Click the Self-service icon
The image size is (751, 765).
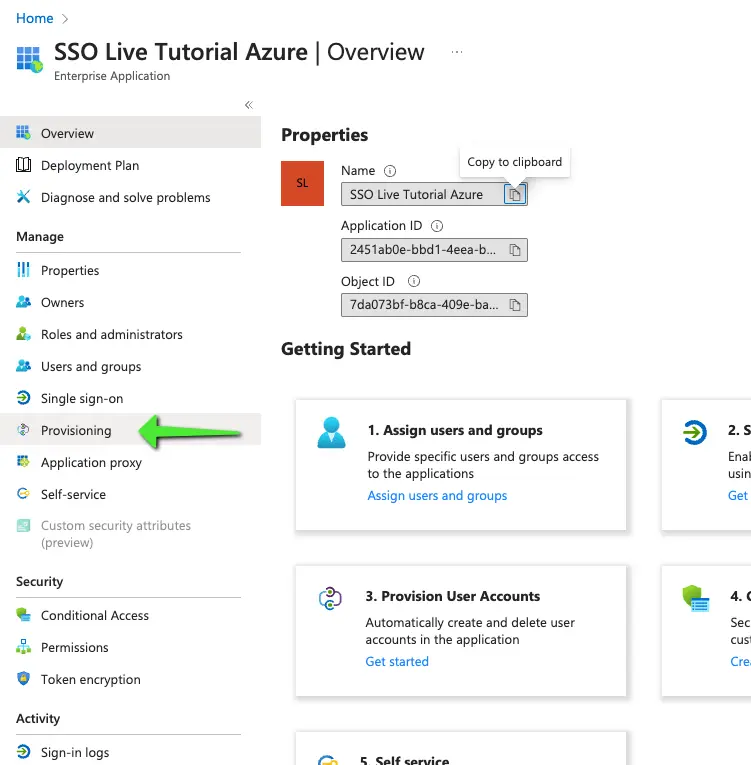[23, 493]
